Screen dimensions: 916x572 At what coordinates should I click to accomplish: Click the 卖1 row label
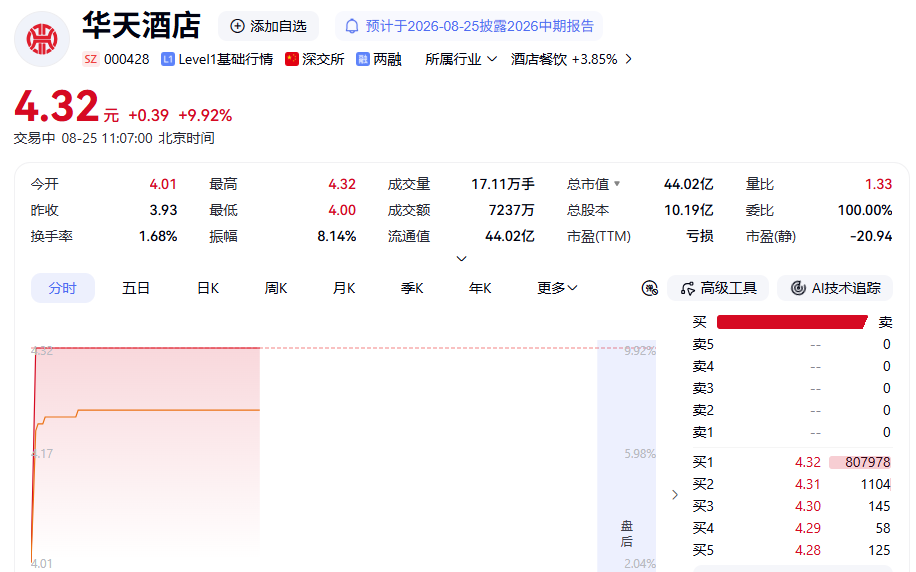point(703,432)
